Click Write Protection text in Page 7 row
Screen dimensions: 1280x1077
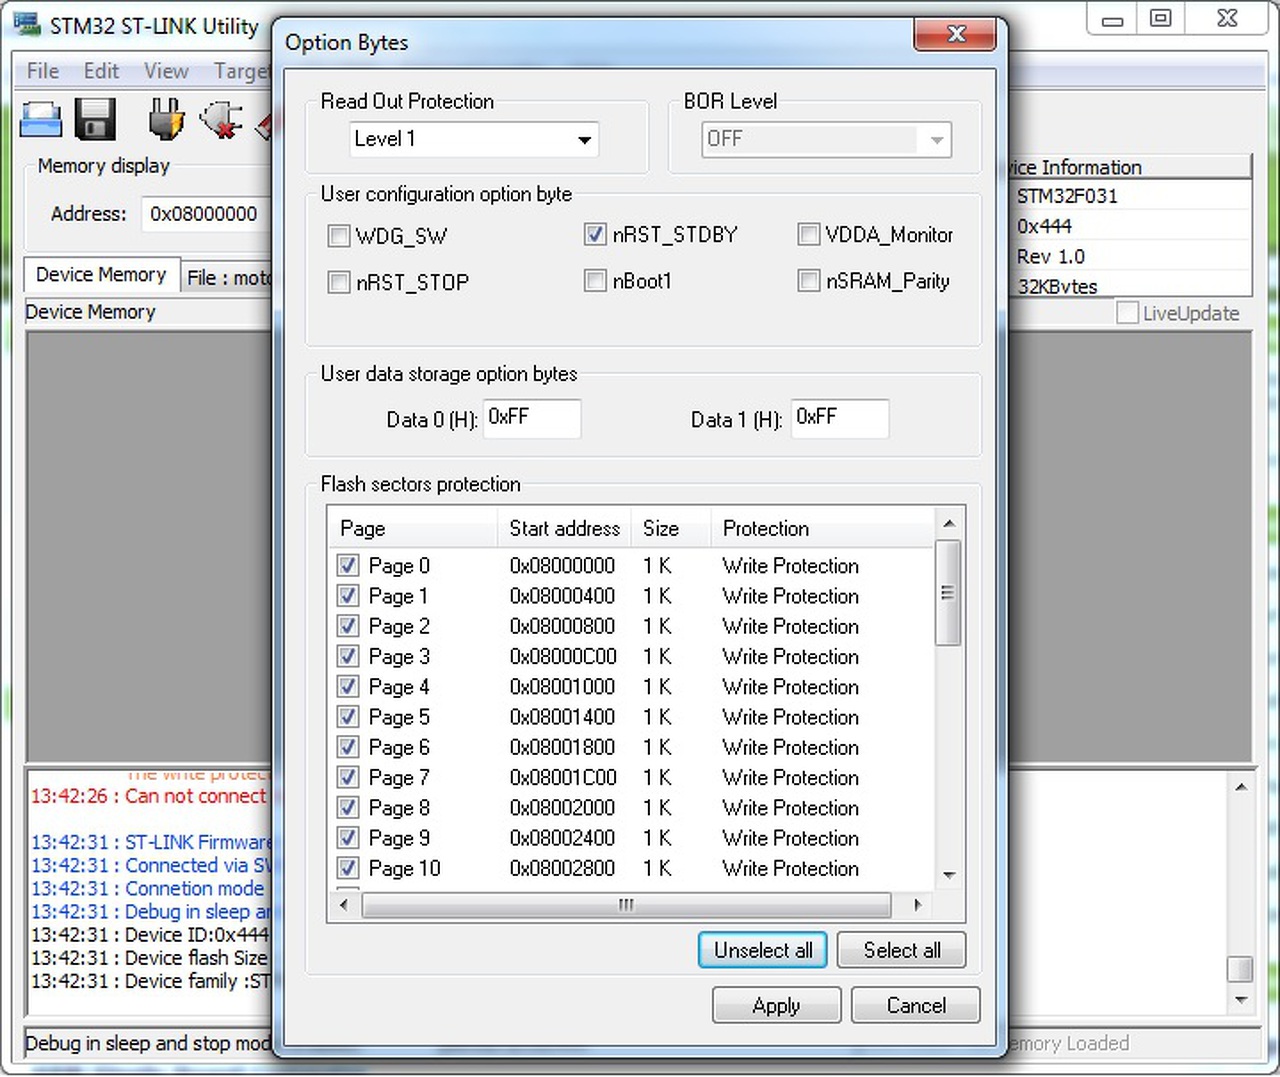click(x=790, y=777)
